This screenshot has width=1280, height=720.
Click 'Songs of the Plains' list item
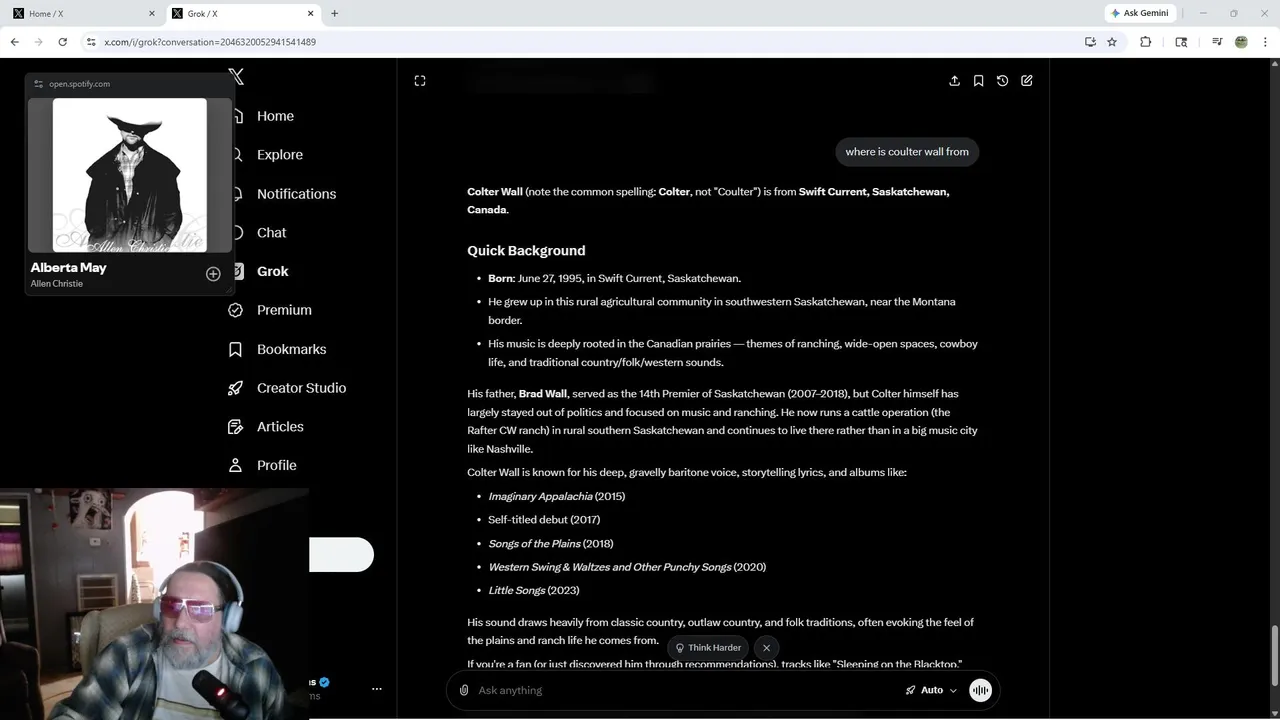[x=551, y=544]
